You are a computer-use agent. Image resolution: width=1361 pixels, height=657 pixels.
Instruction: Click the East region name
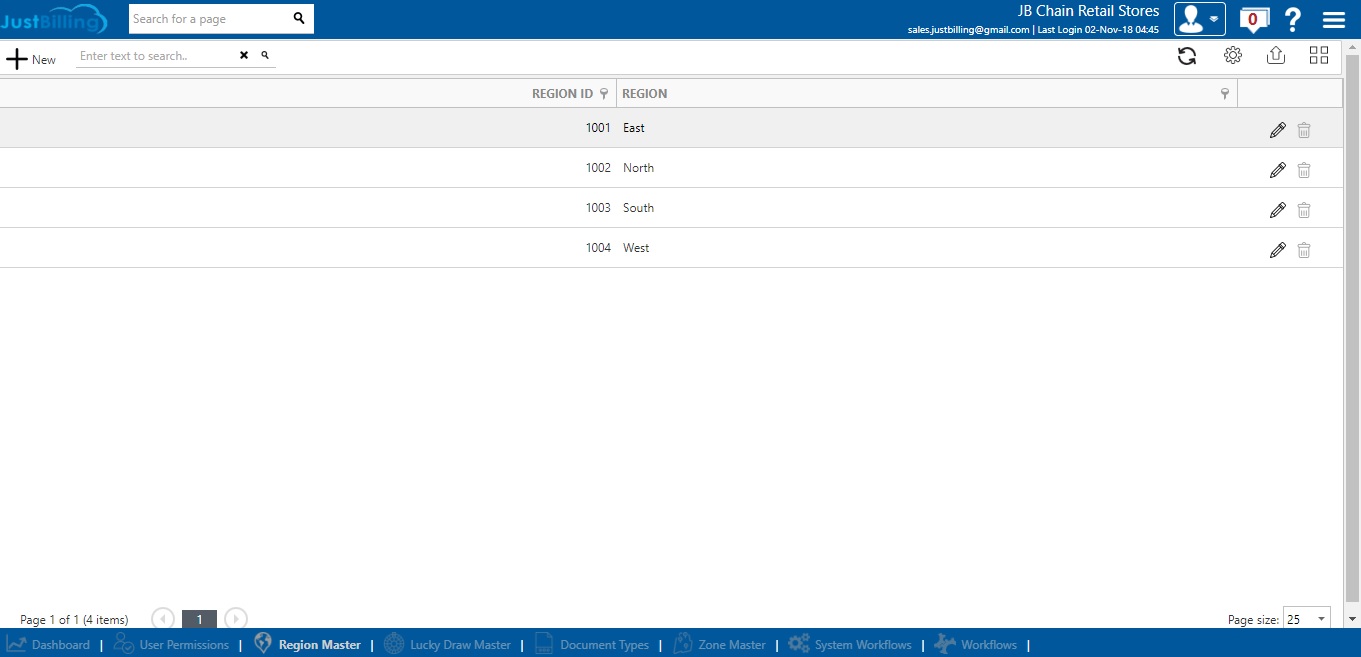click(x=634, y=128)
